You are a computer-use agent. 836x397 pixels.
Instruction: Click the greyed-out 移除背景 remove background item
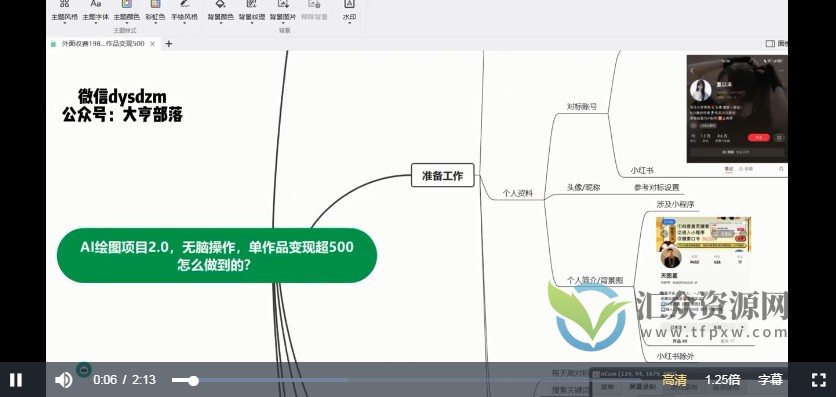pos(314,10)
